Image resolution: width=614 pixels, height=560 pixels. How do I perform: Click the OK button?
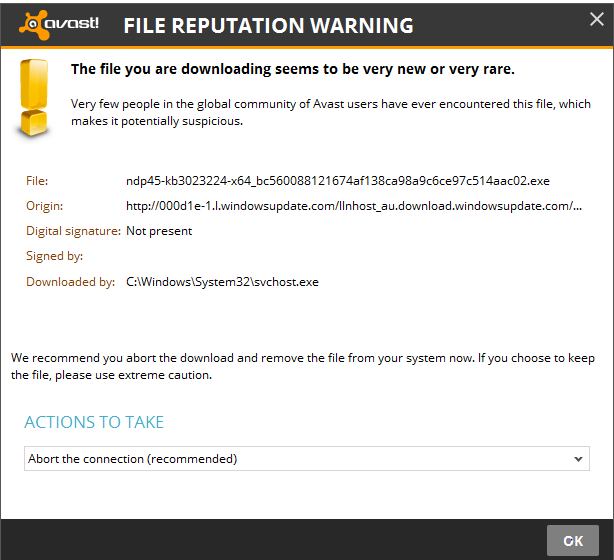[572, 540]
